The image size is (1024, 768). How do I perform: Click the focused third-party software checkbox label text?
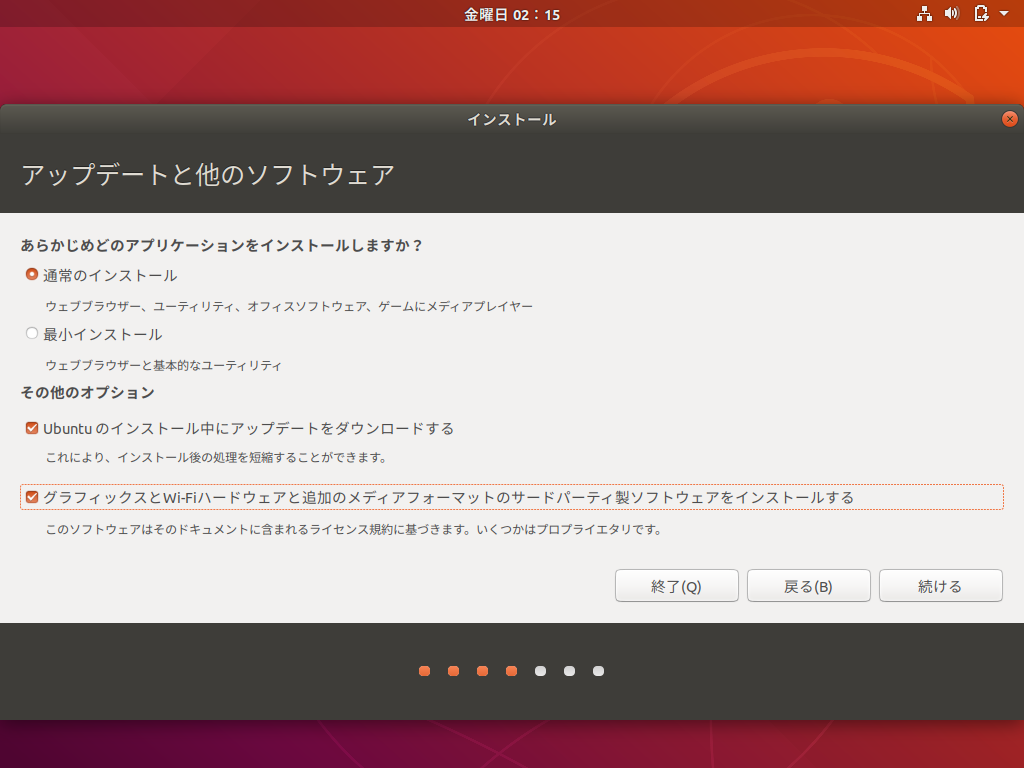447,496
